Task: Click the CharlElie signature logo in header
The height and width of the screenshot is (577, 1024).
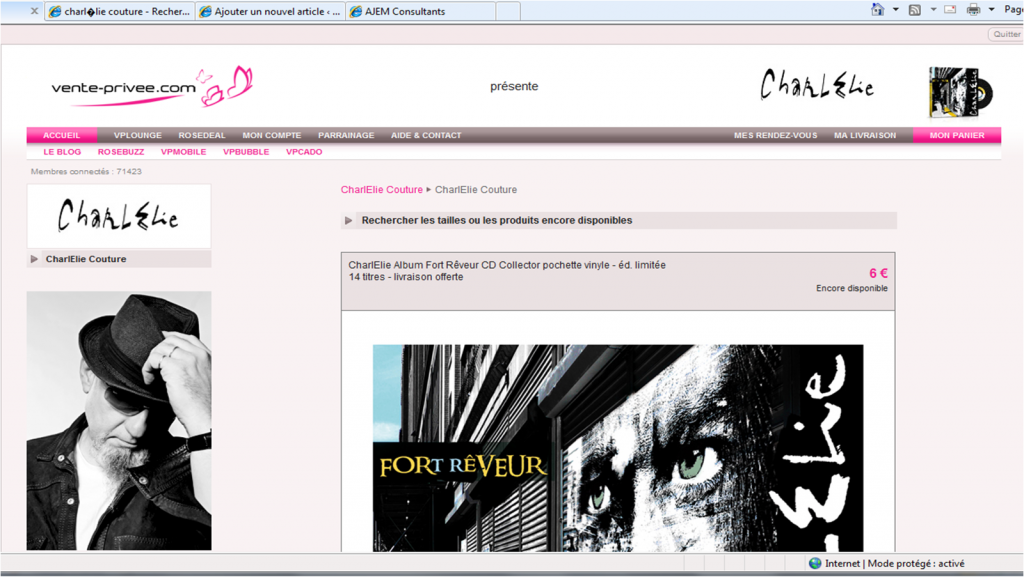Action: tap(817, 85)
